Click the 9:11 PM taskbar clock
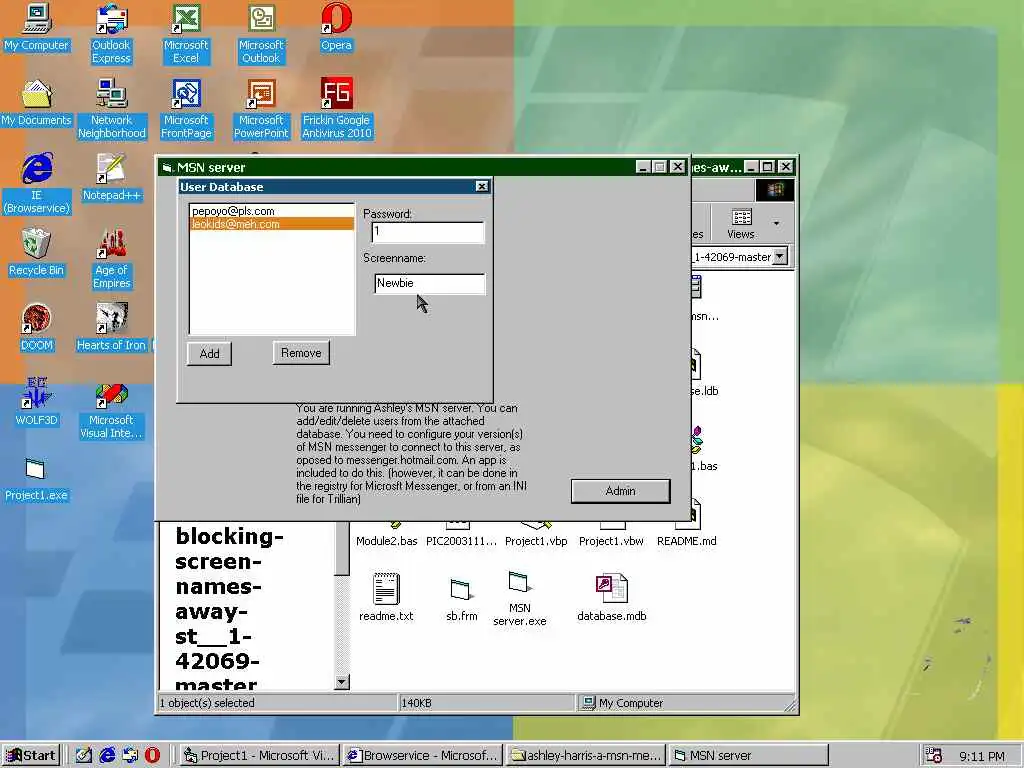Image resolution: width=1024 pixels, height=768 pixels. click(982, 756)
